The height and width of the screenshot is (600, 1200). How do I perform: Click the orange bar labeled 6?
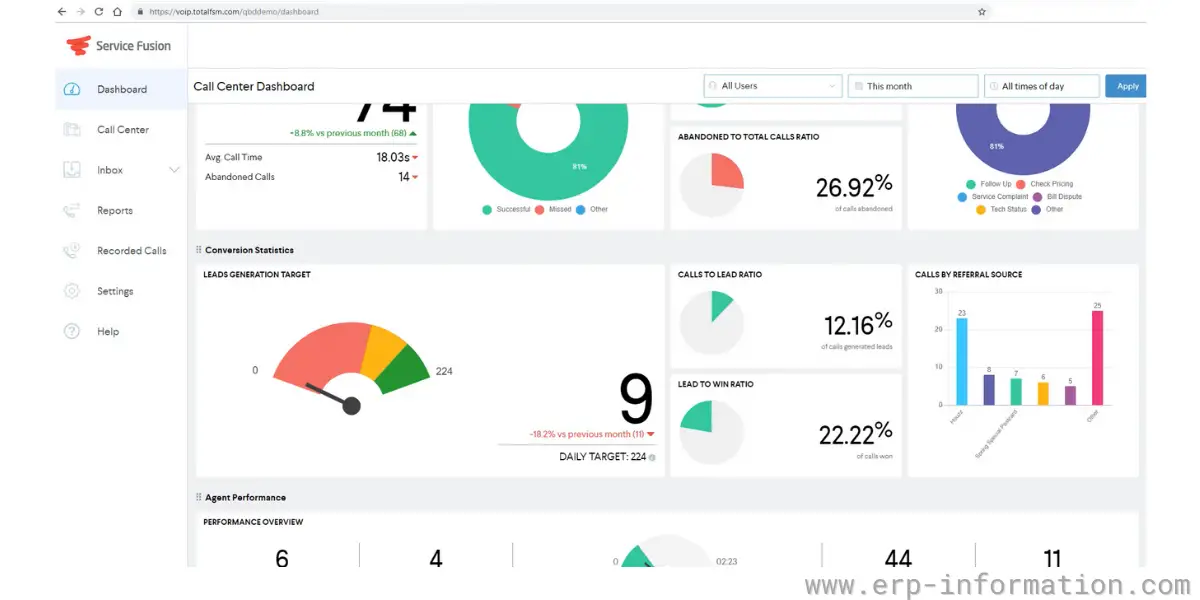coord(1043,393)
